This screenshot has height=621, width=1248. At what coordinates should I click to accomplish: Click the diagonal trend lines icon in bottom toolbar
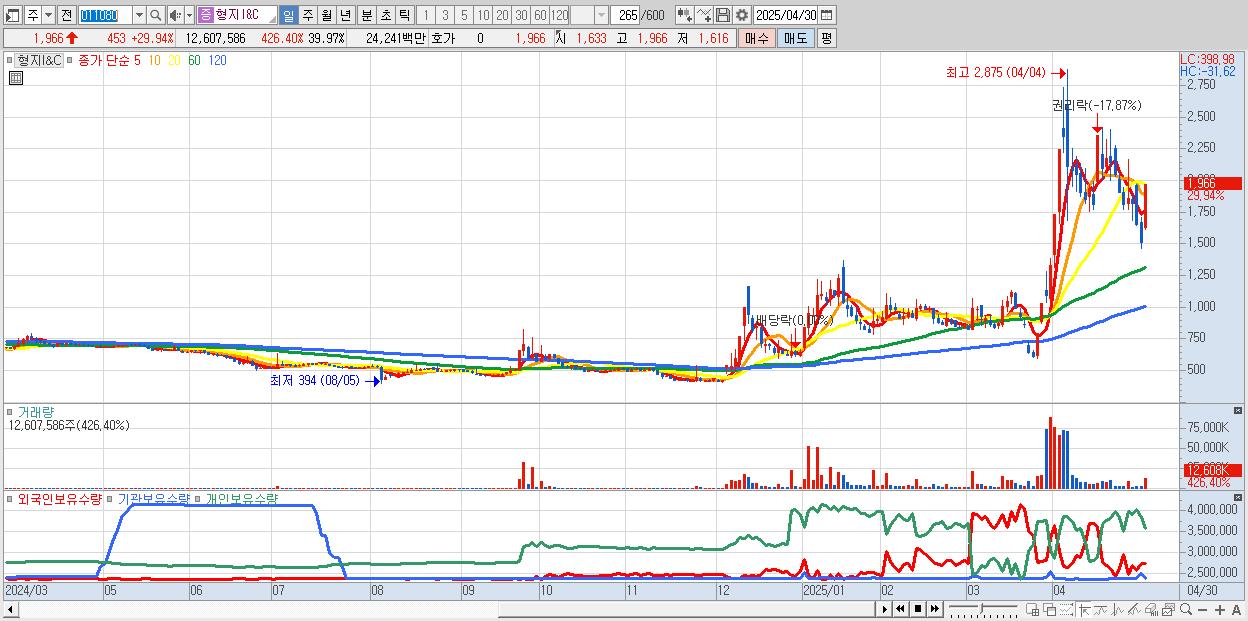1134,609
